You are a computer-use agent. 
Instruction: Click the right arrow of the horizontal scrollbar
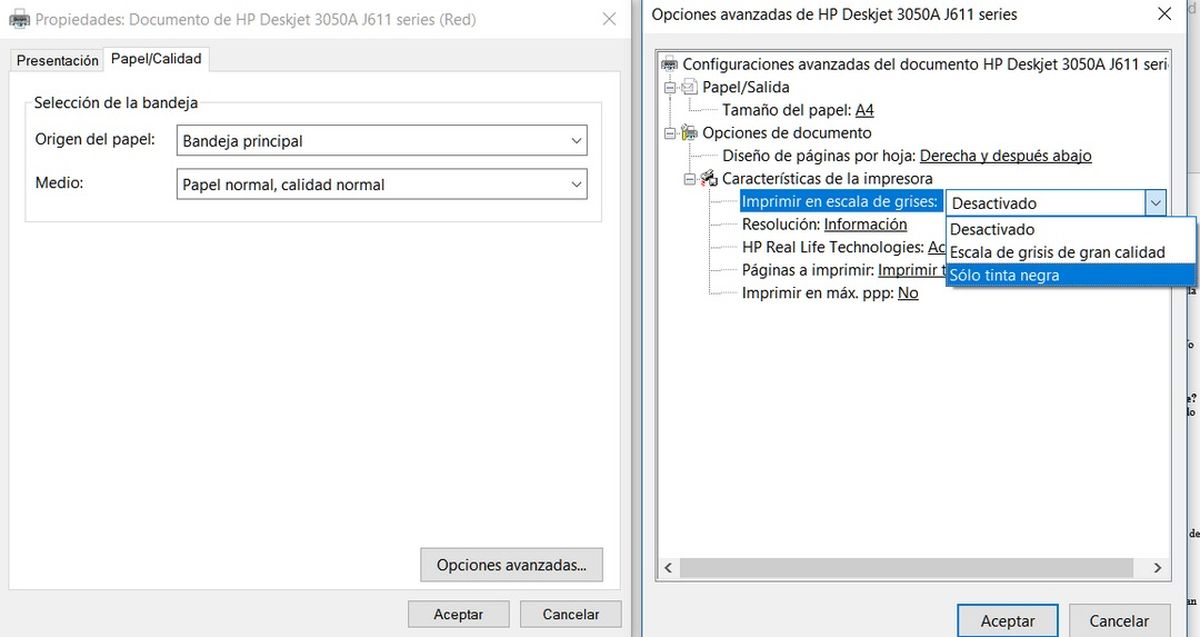point(1156,568)
